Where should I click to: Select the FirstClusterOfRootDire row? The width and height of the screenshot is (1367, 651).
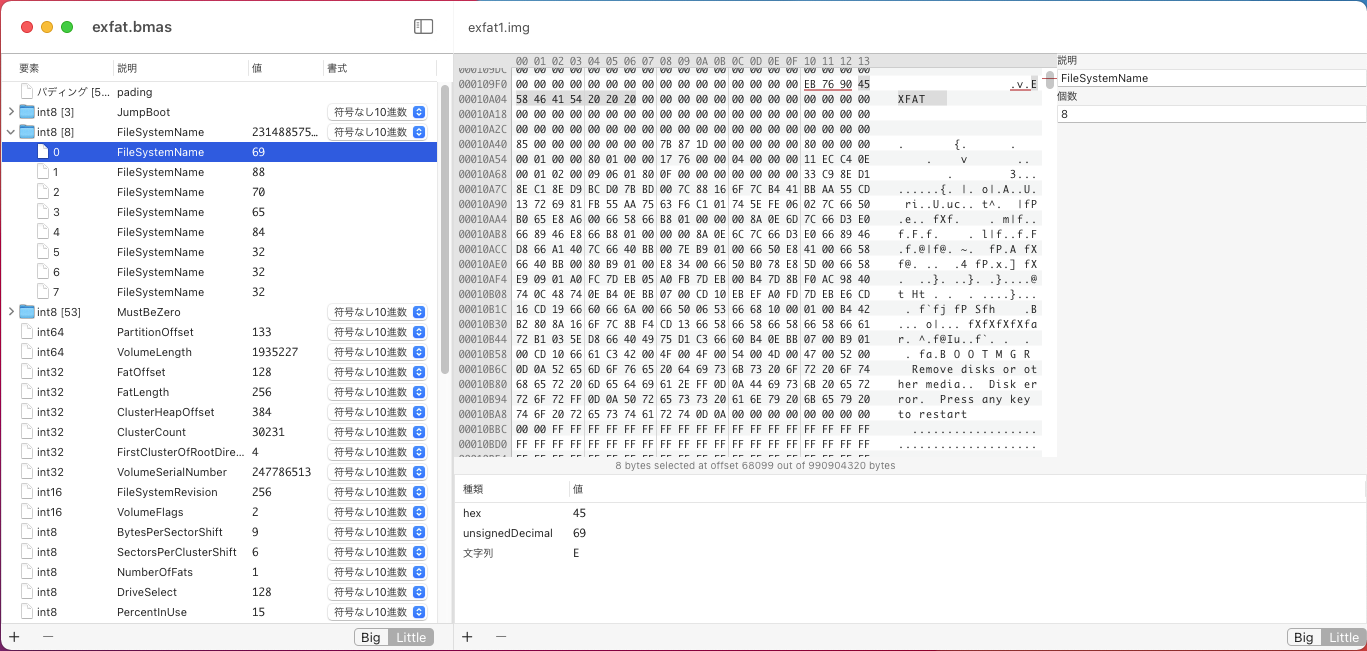[x=219, y=452]
